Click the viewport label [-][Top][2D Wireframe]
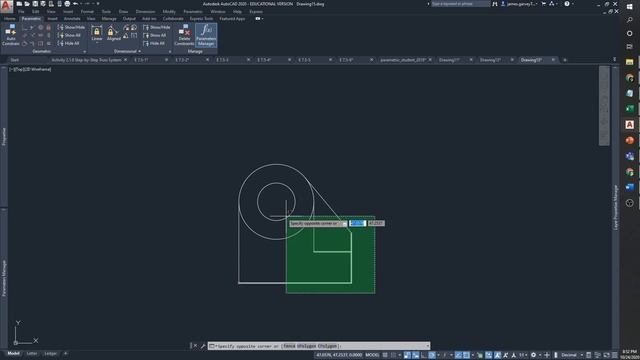 pos(31,69)
